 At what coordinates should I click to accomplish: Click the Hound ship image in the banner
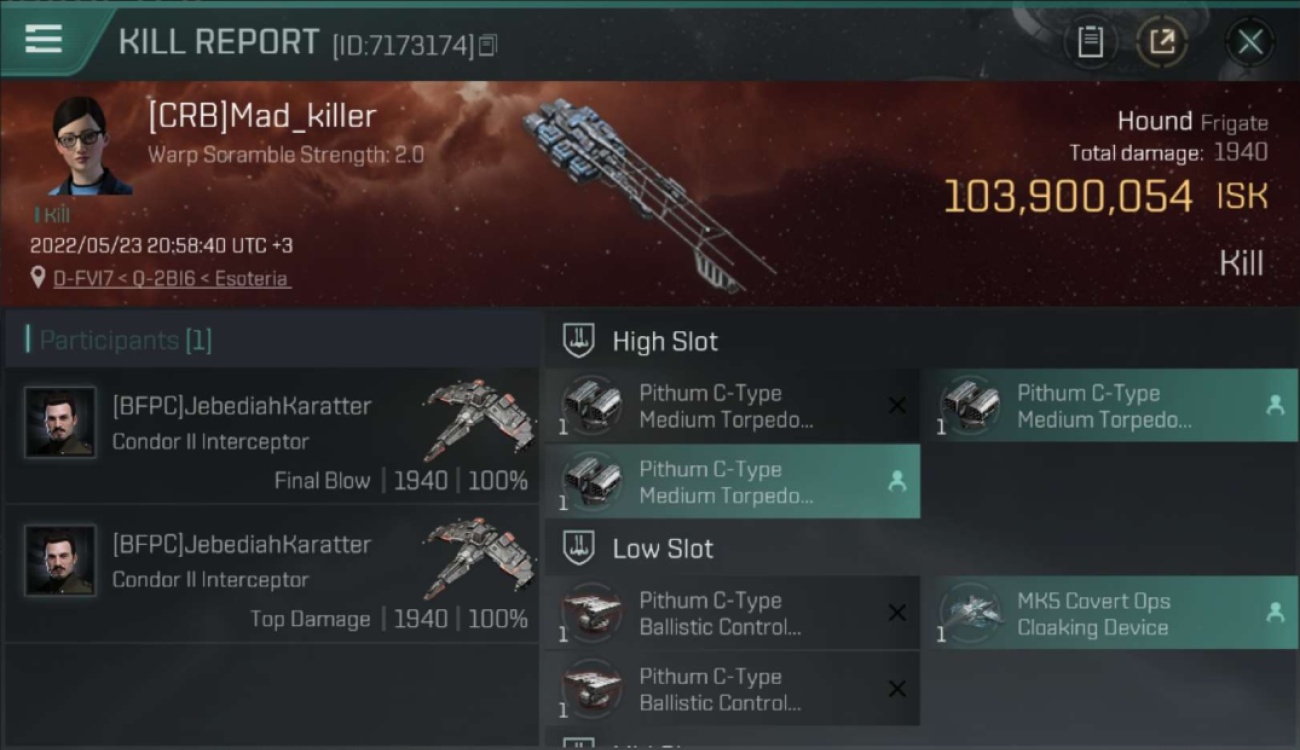point(645,190)
